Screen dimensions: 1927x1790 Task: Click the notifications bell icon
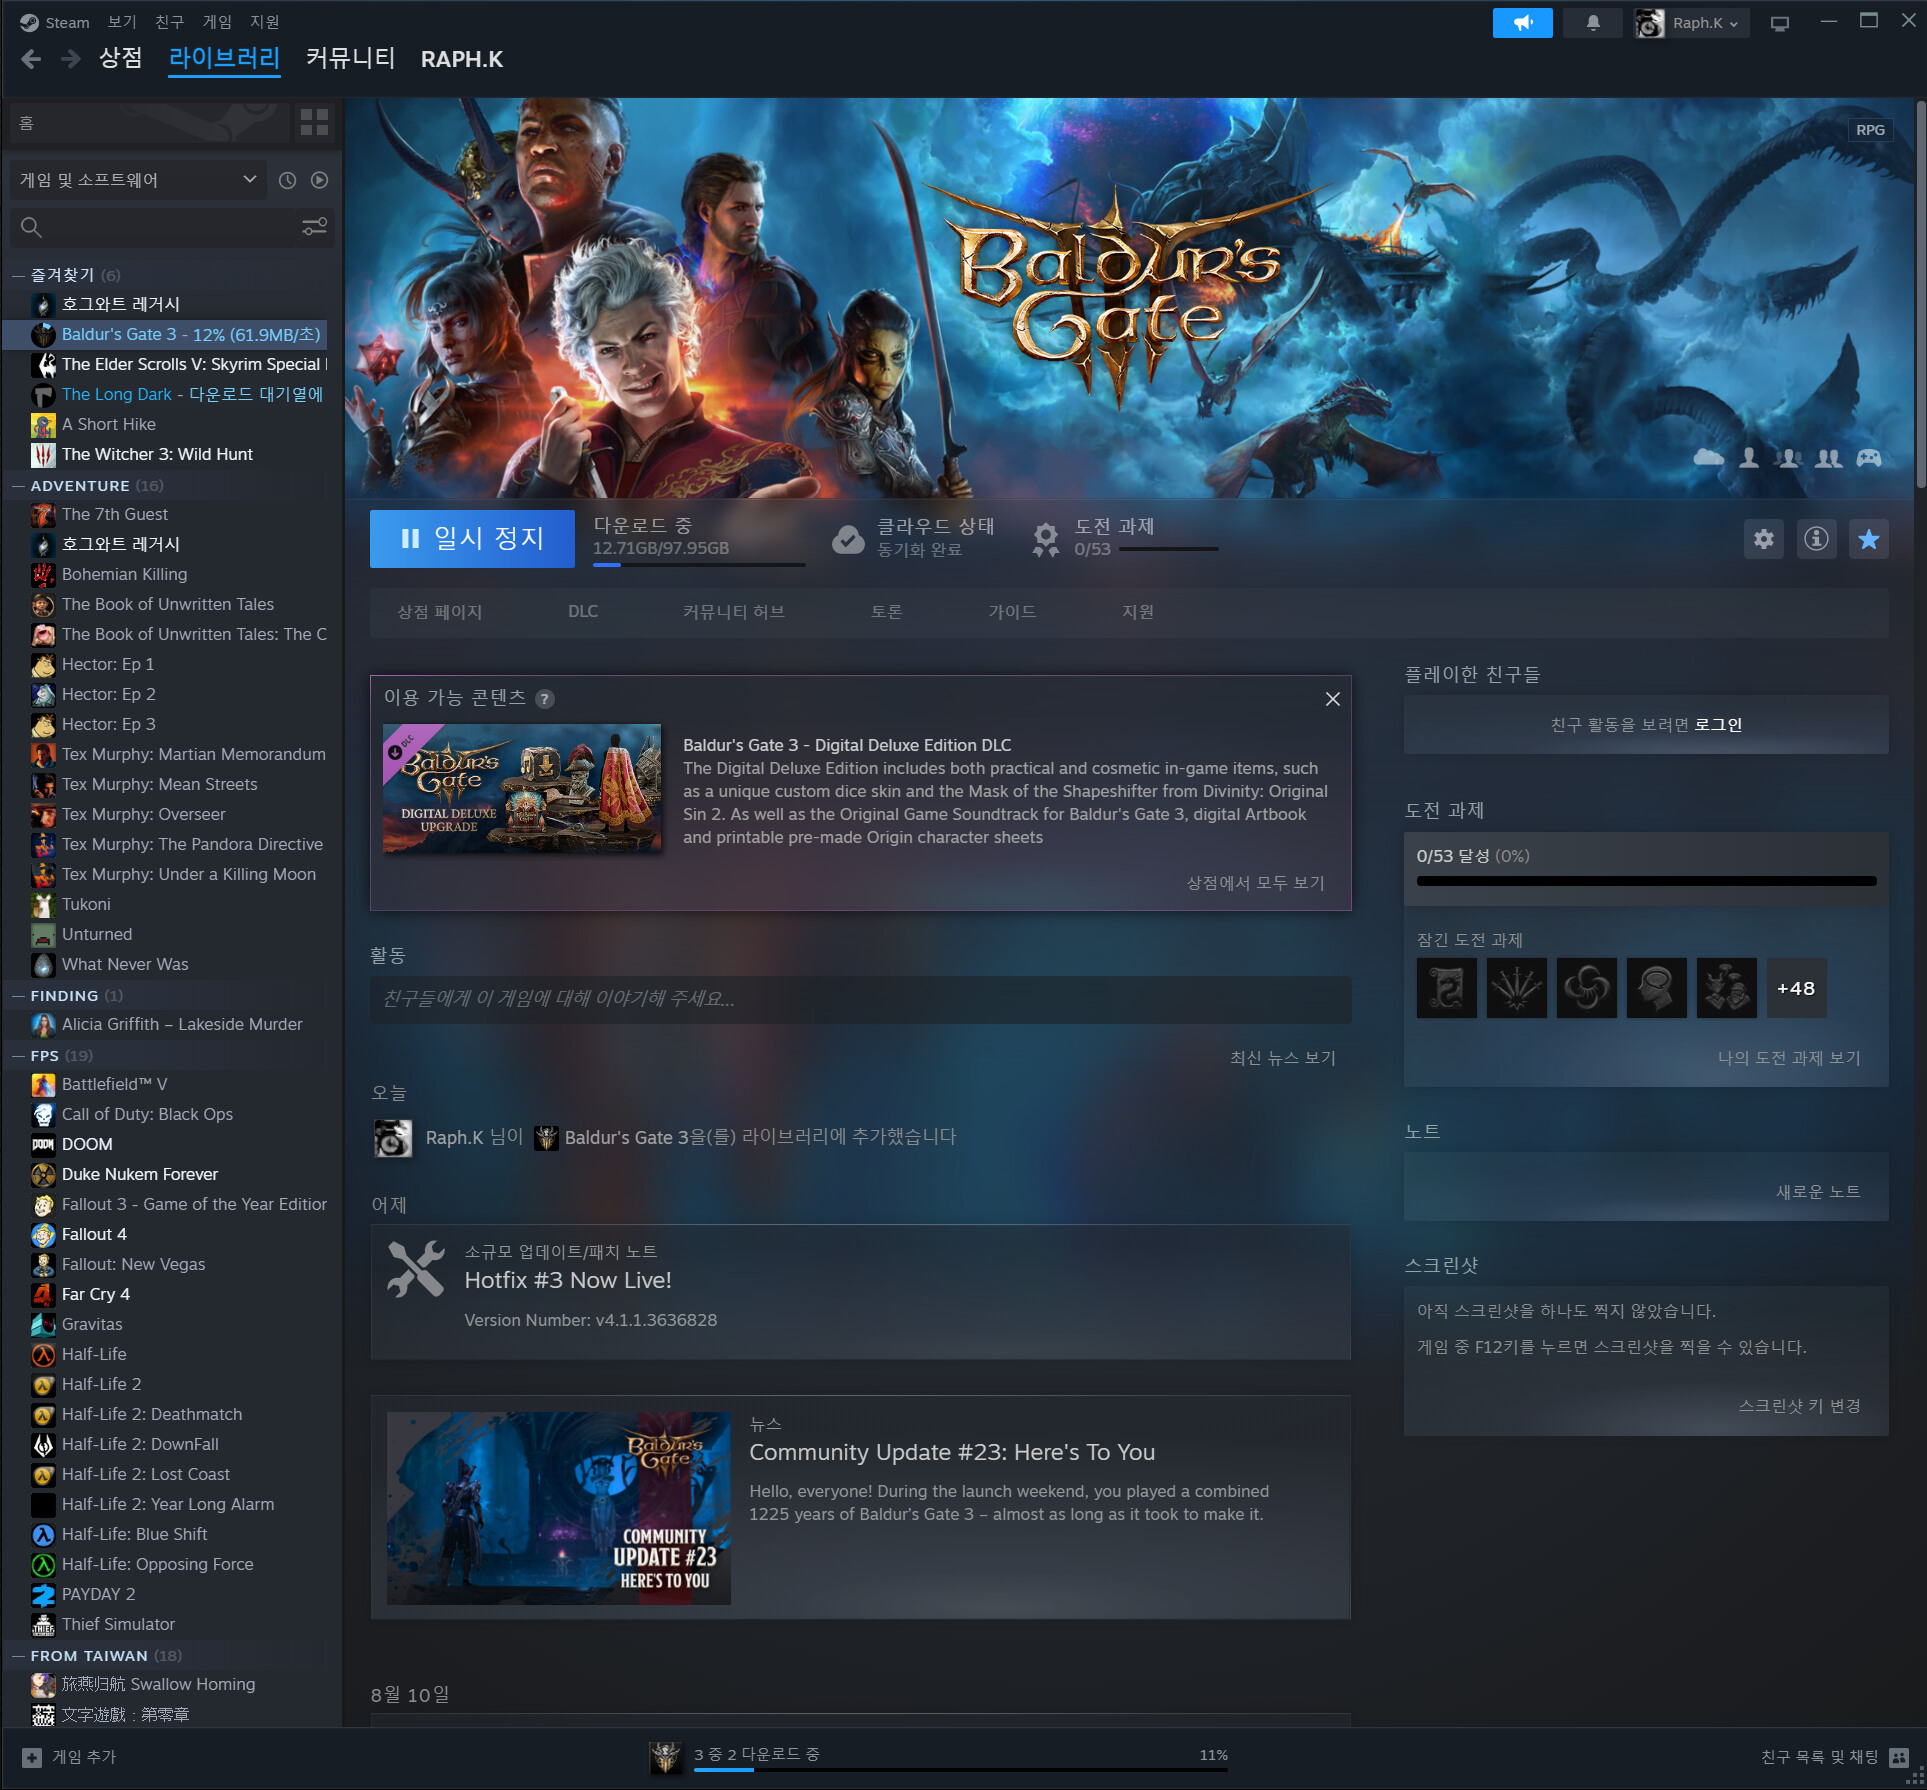[x=1593, y=22]
